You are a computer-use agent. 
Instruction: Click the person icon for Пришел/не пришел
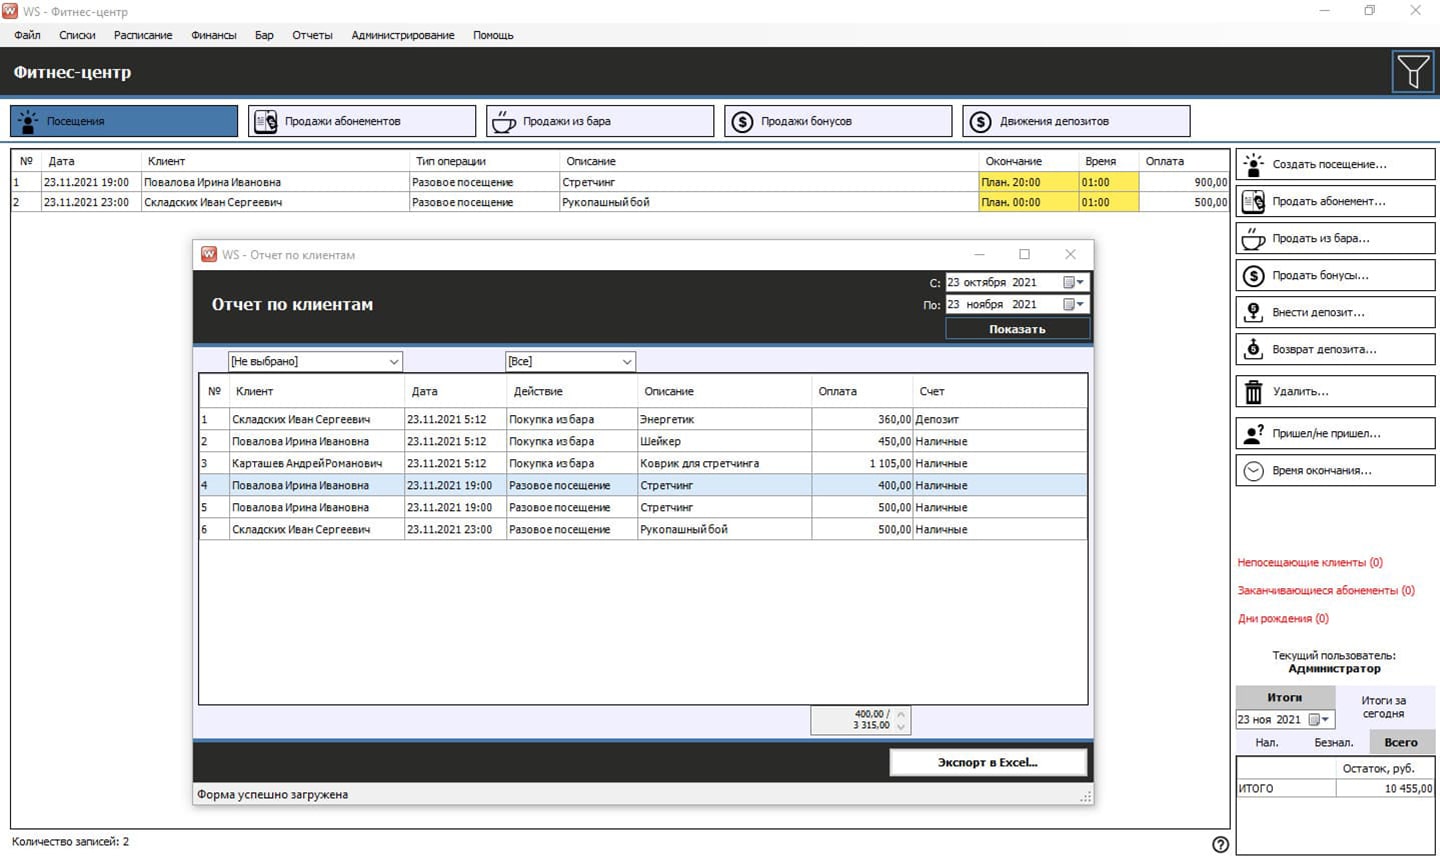point(1253,434)
